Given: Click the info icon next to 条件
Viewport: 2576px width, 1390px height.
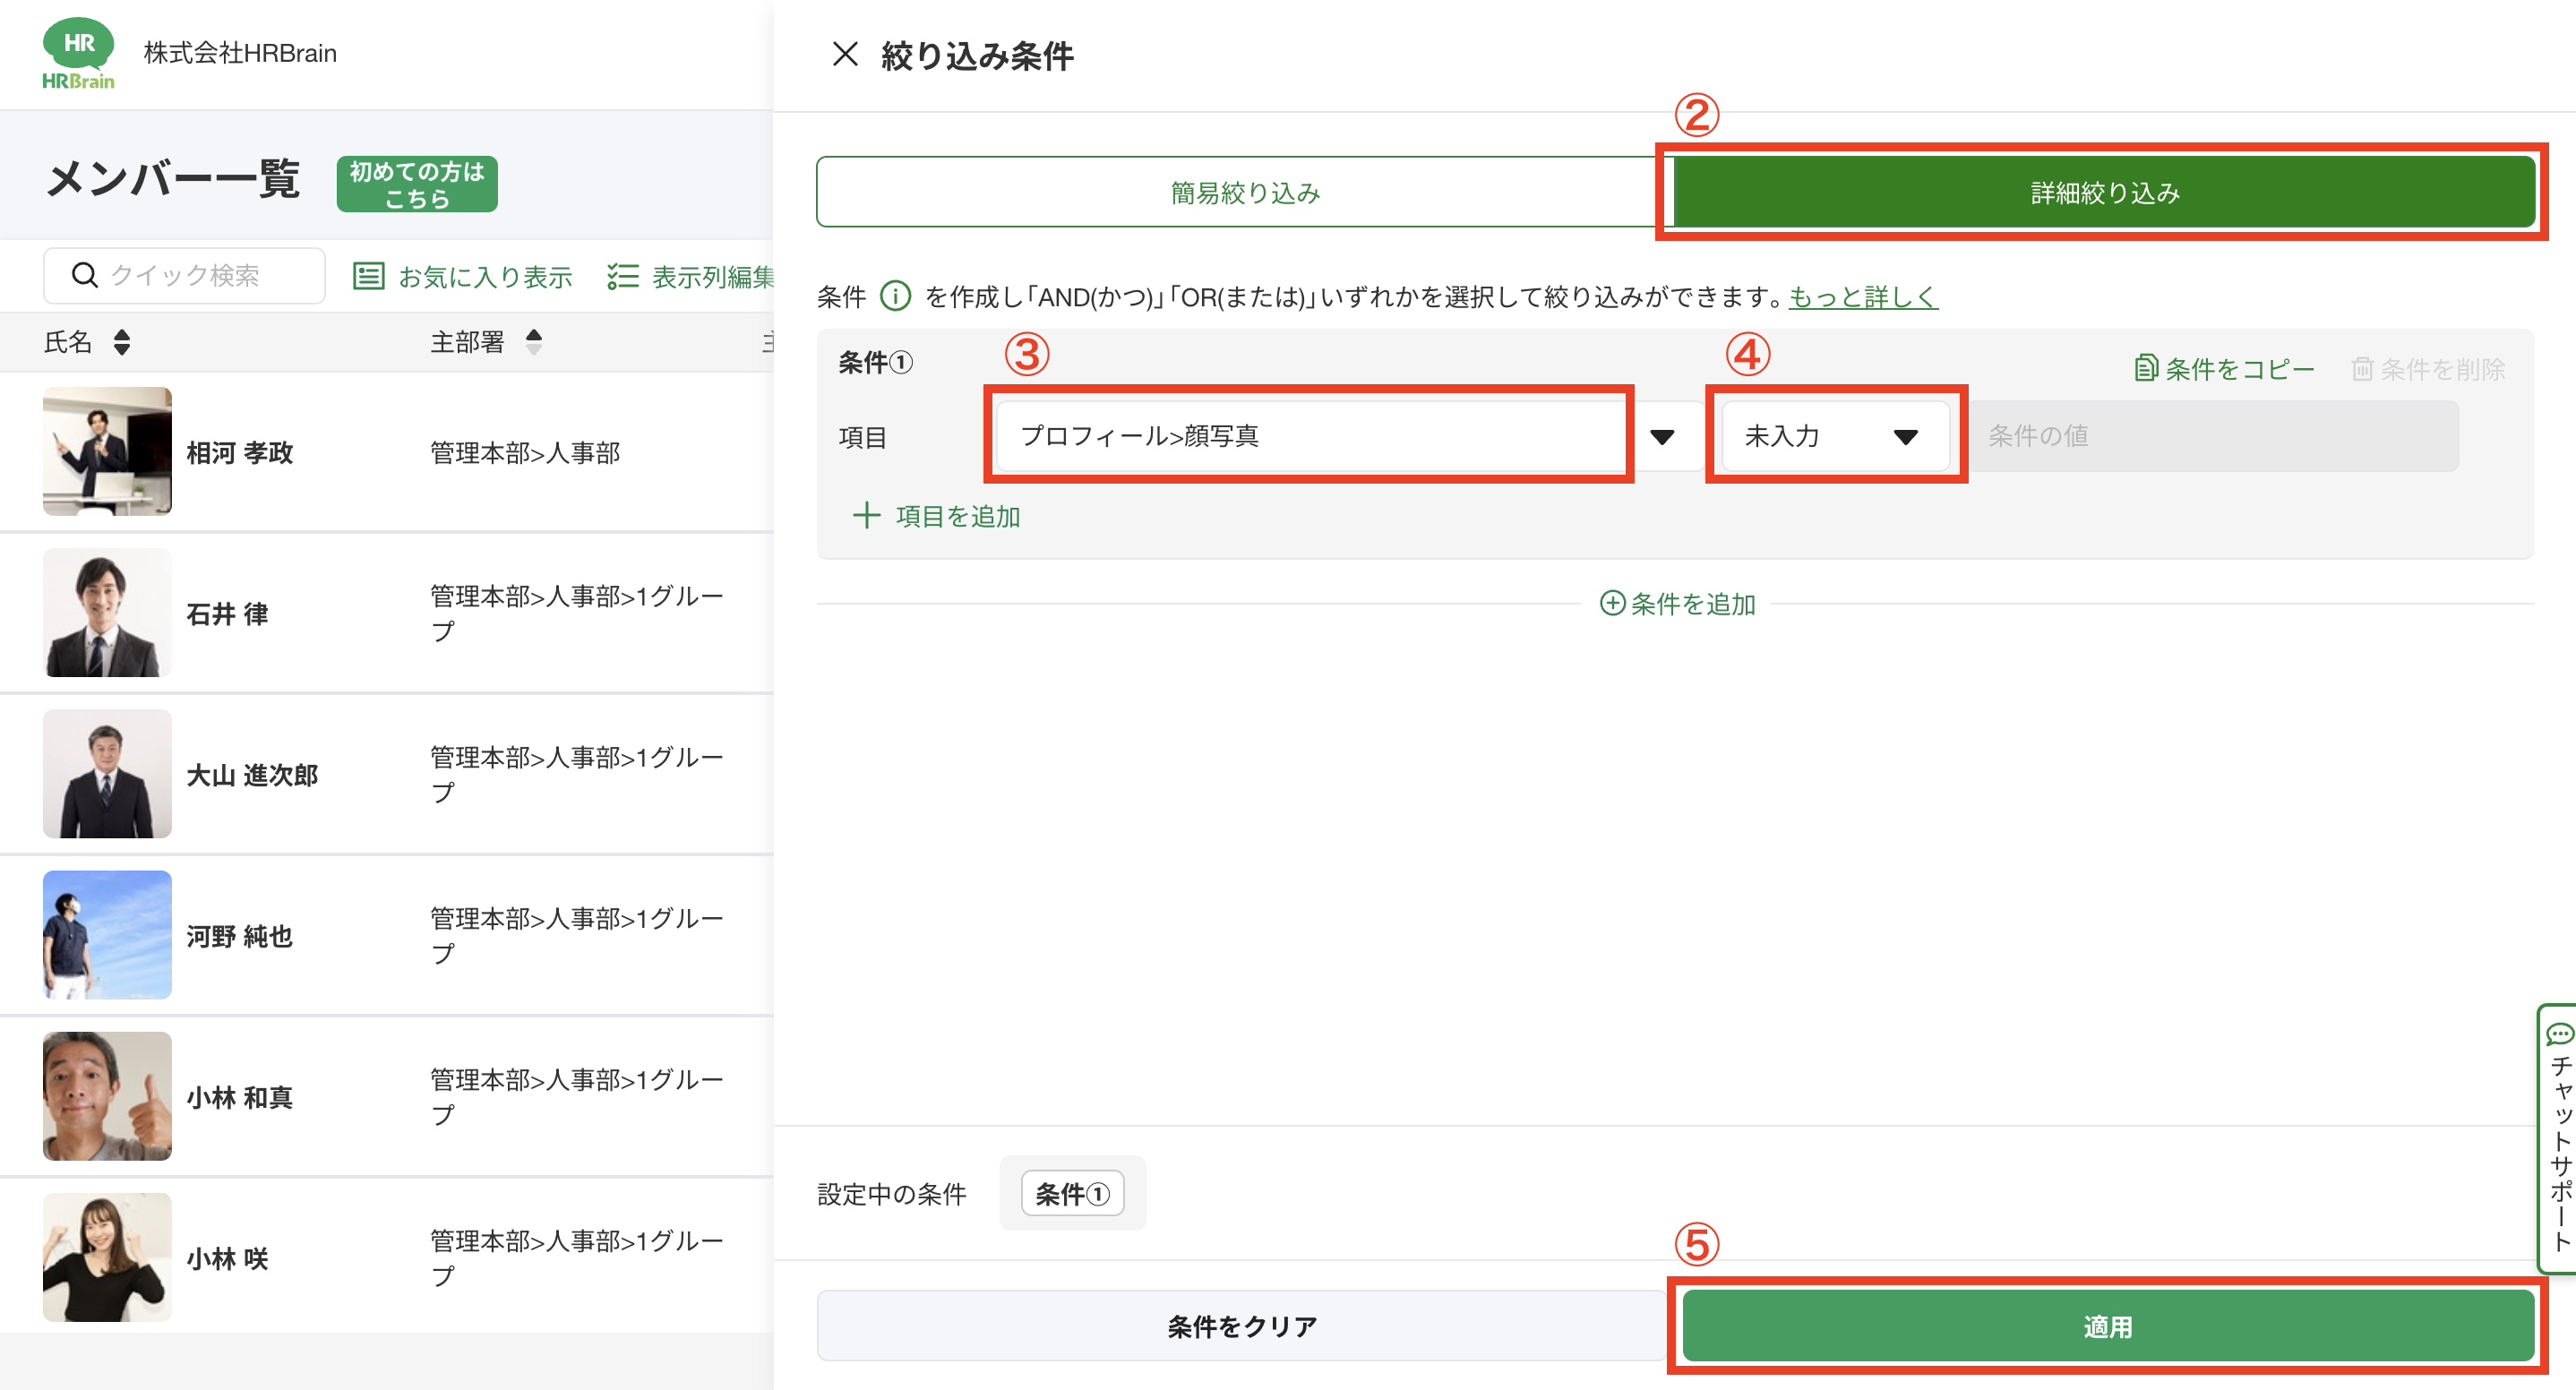Looking at the screenshot, I should [895, 296].
